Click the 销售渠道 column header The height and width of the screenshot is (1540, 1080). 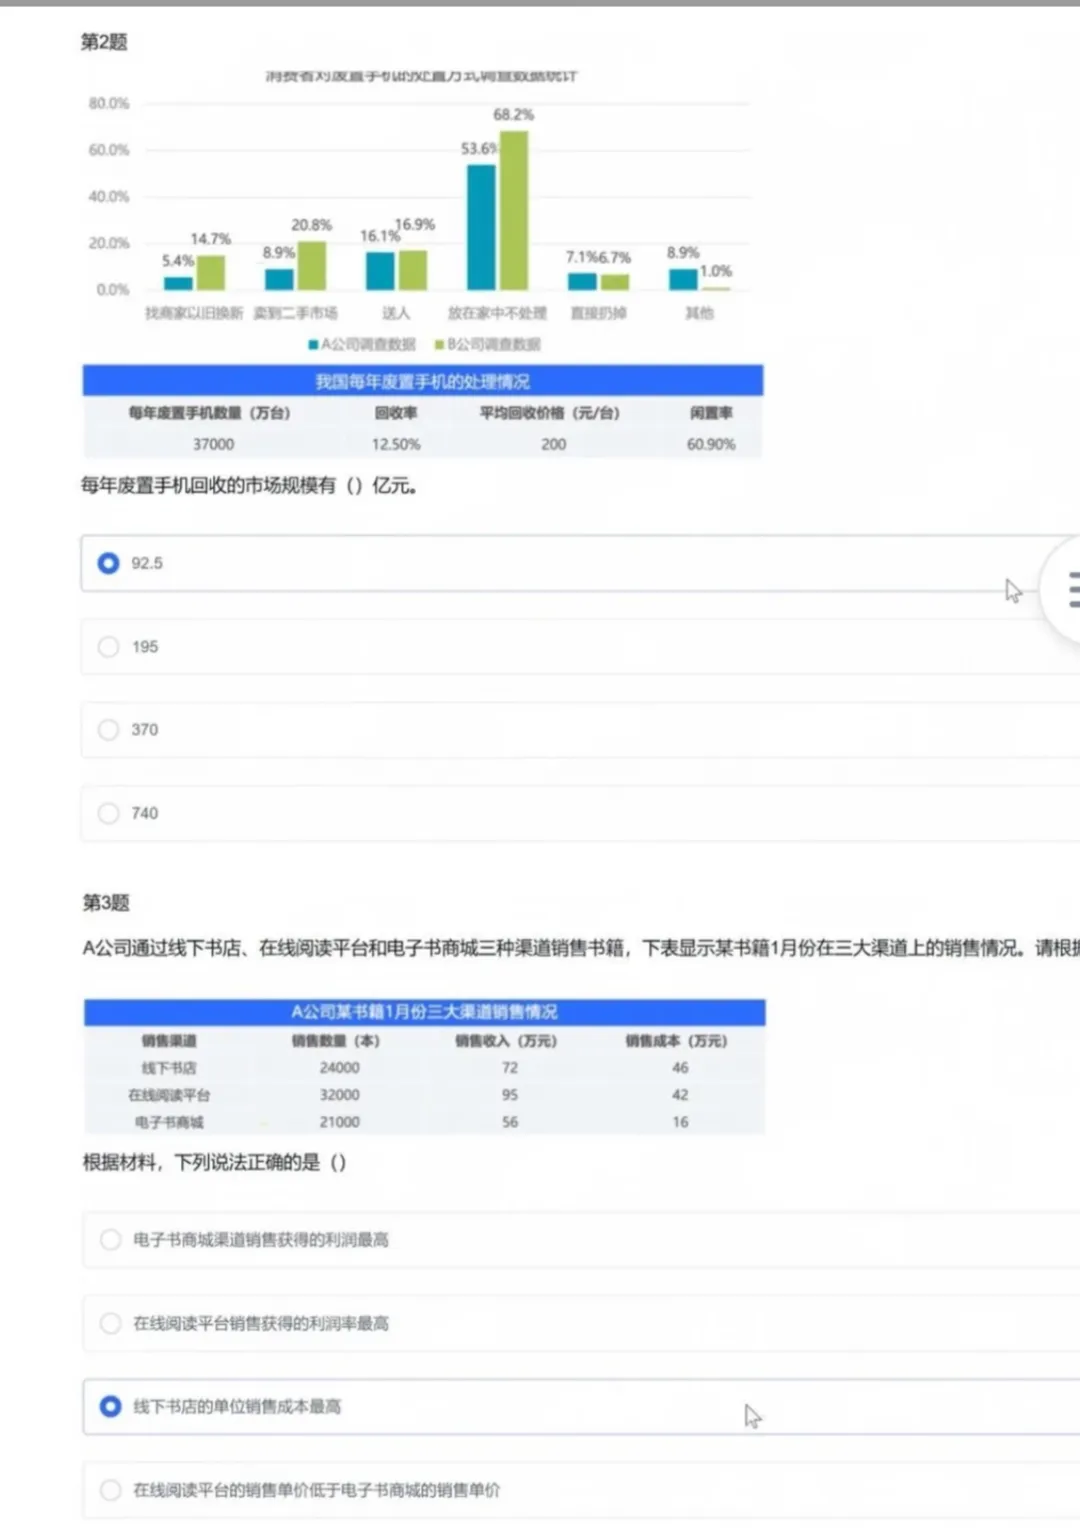coord(169,1041)
